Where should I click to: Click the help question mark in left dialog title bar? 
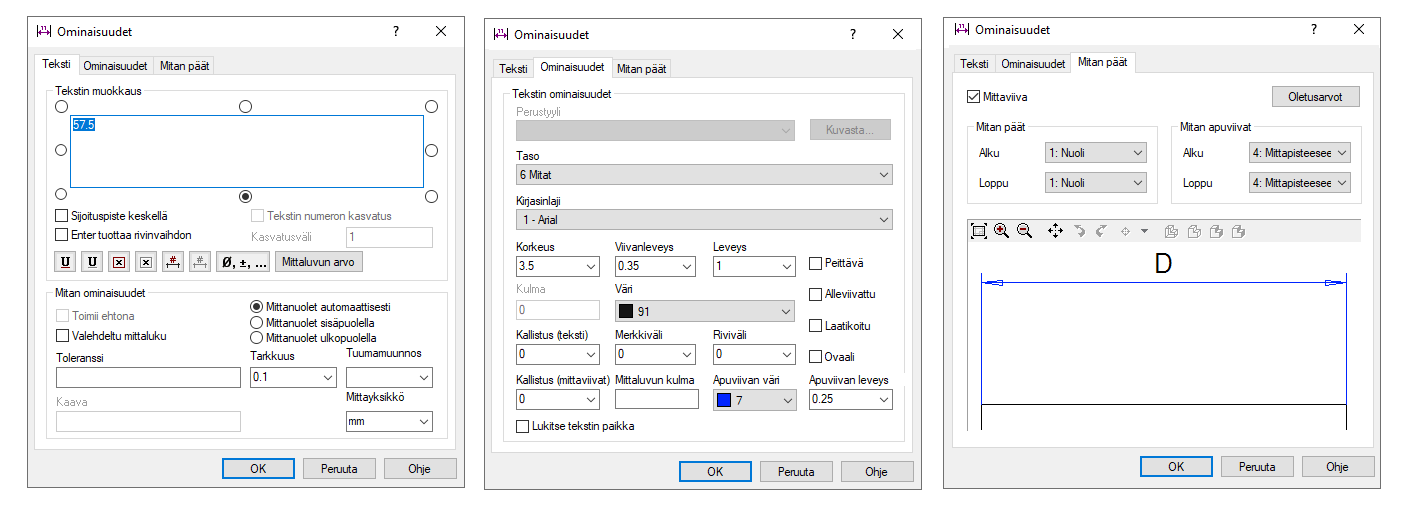pyautogui.click(x=396, y=31)
